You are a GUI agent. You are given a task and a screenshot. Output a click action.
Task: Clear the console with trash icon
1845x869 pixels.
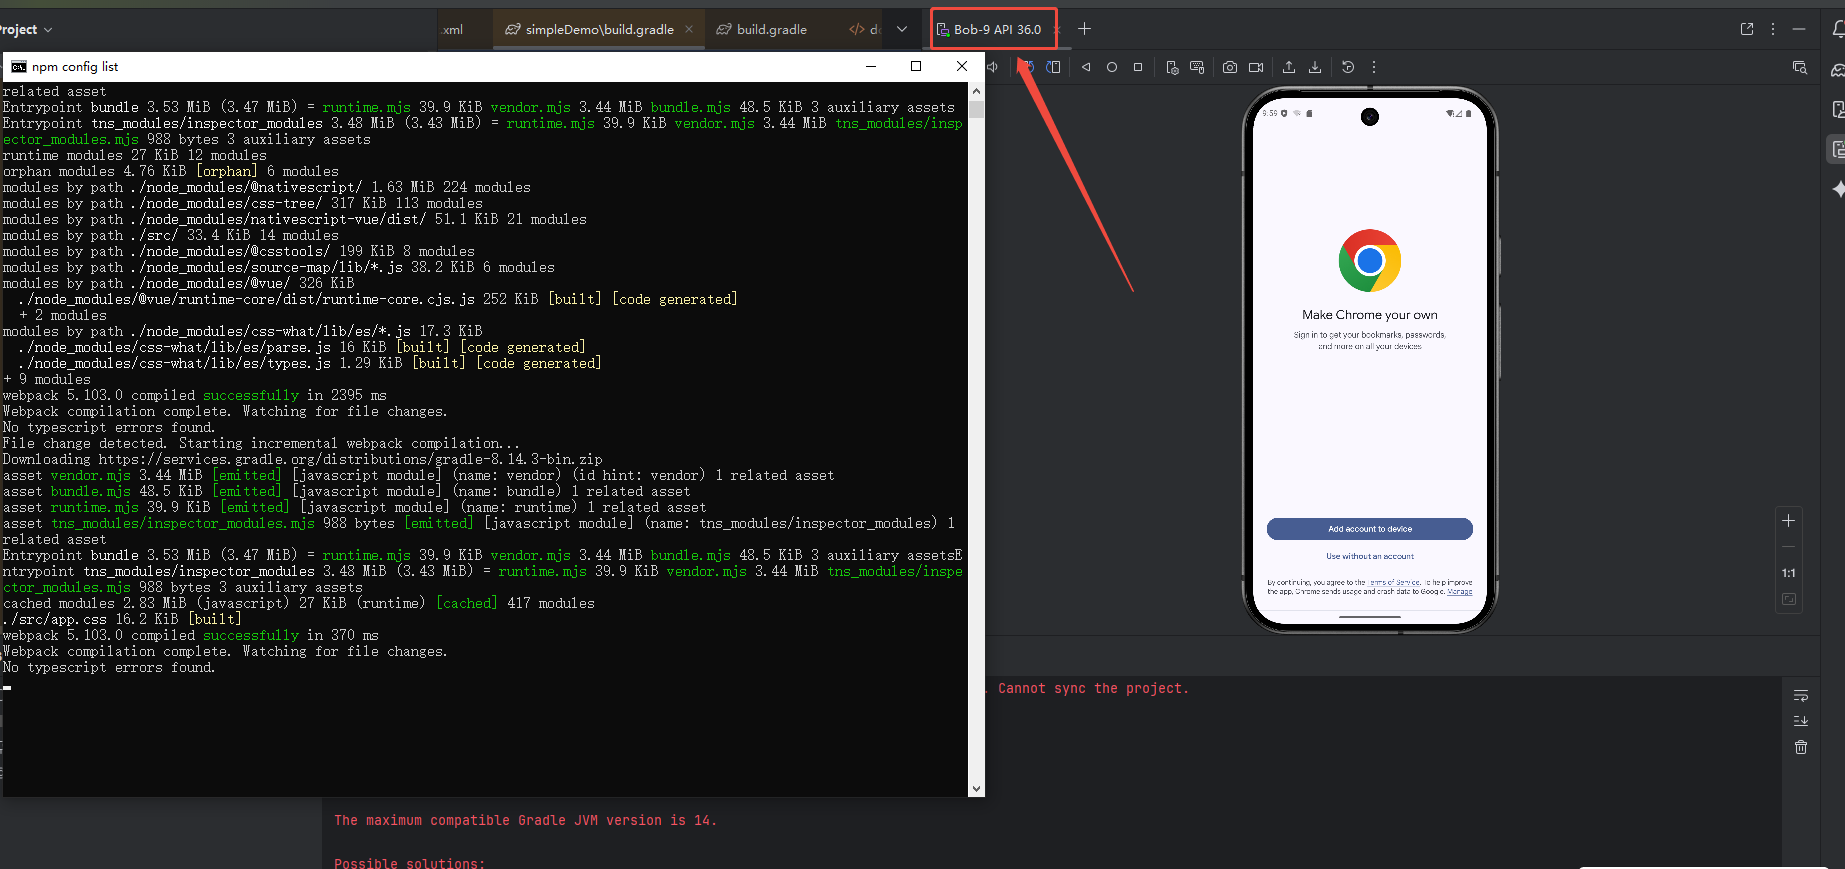tap(1801, 747)
